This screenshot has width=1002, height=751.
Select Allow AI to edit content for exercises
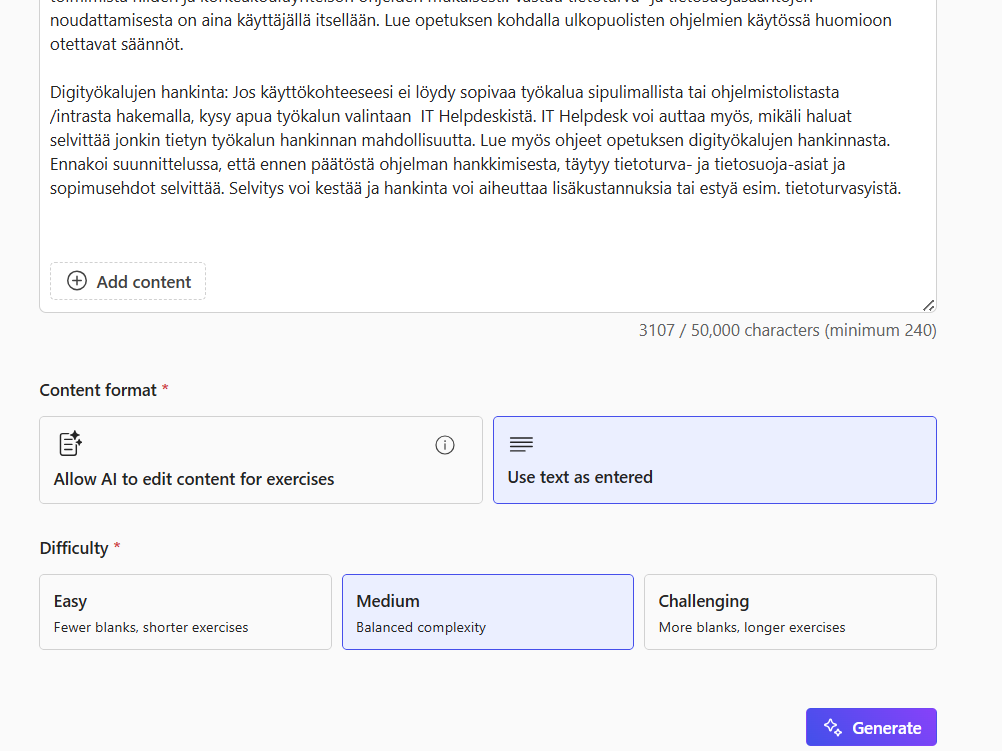[260, 460]
